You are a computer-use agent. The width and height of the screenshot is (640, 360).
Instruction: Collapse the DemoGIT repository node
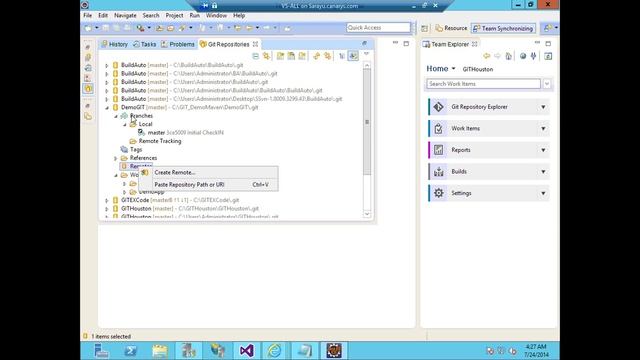107,108
